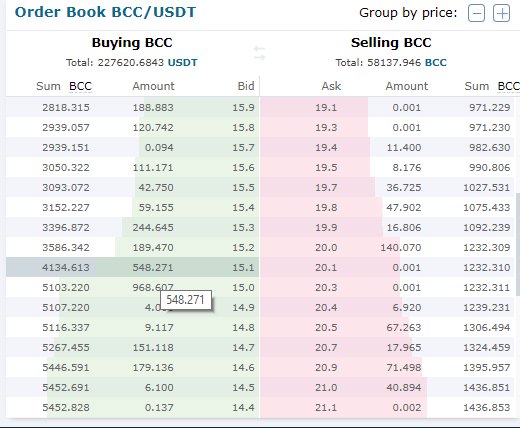Click buy amount 179.136
Image resolution: width=520 pixels, height=428 pixels.
pos(153,367)
